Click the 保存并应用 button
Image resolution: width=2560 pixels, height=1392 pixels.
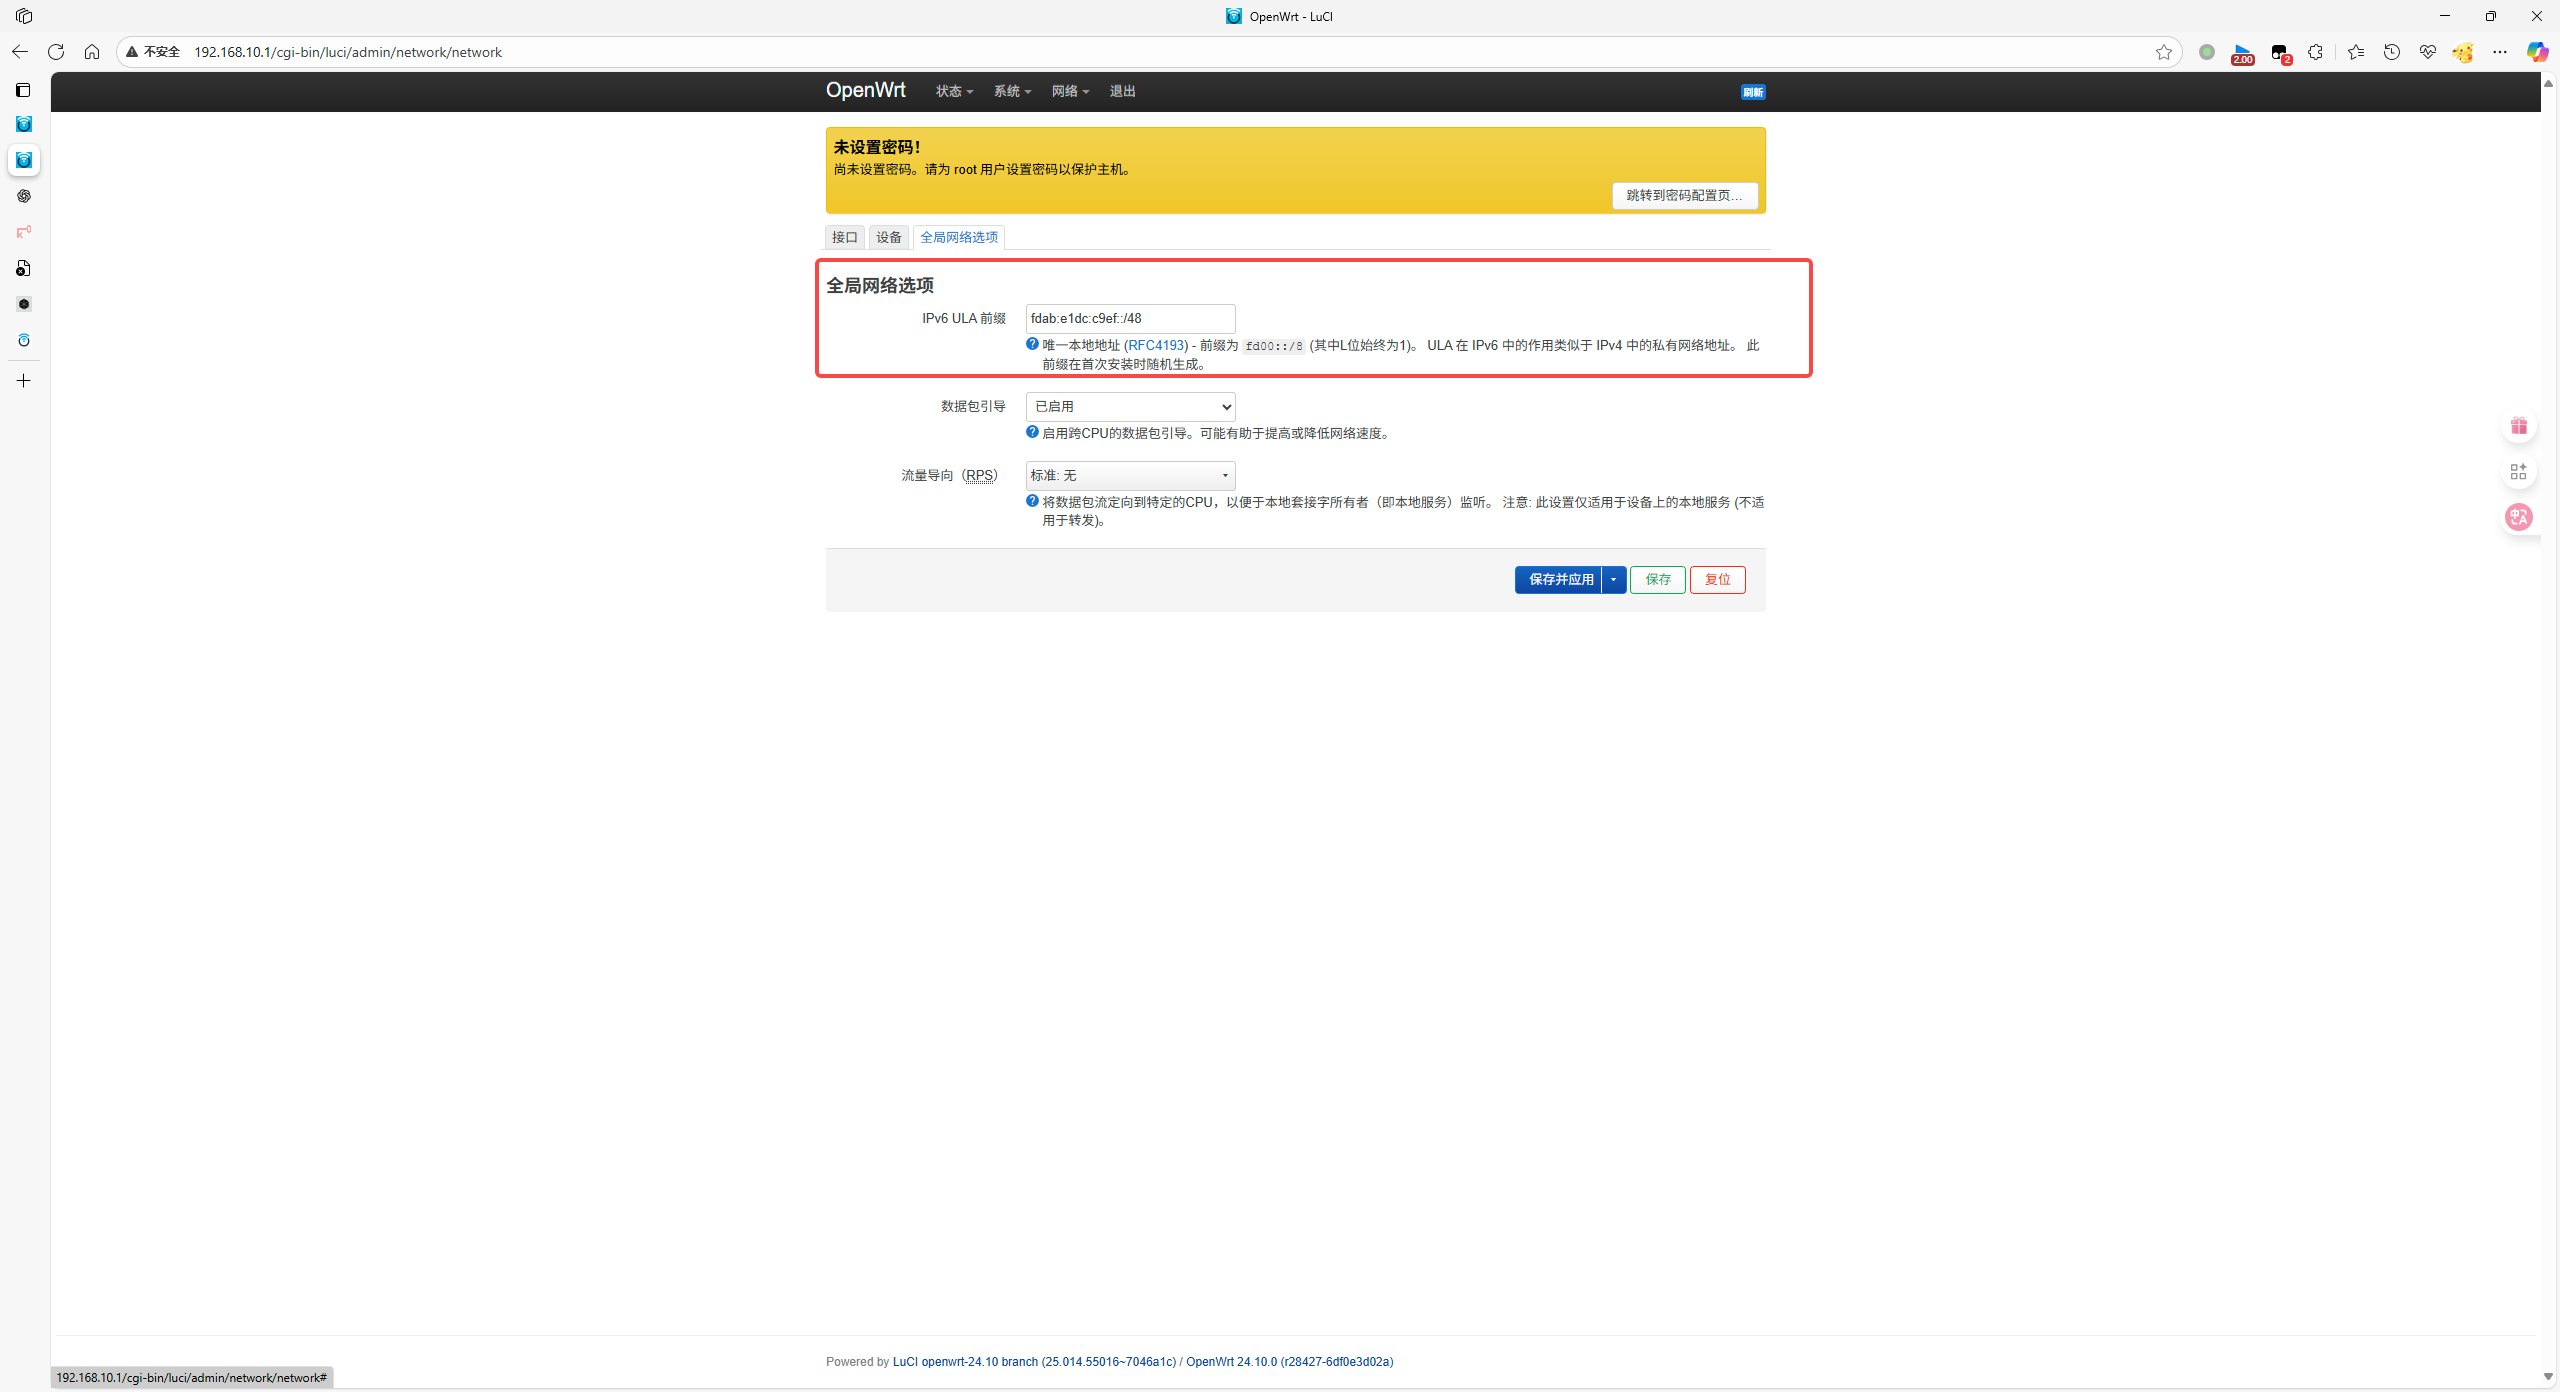[1560, 580]
